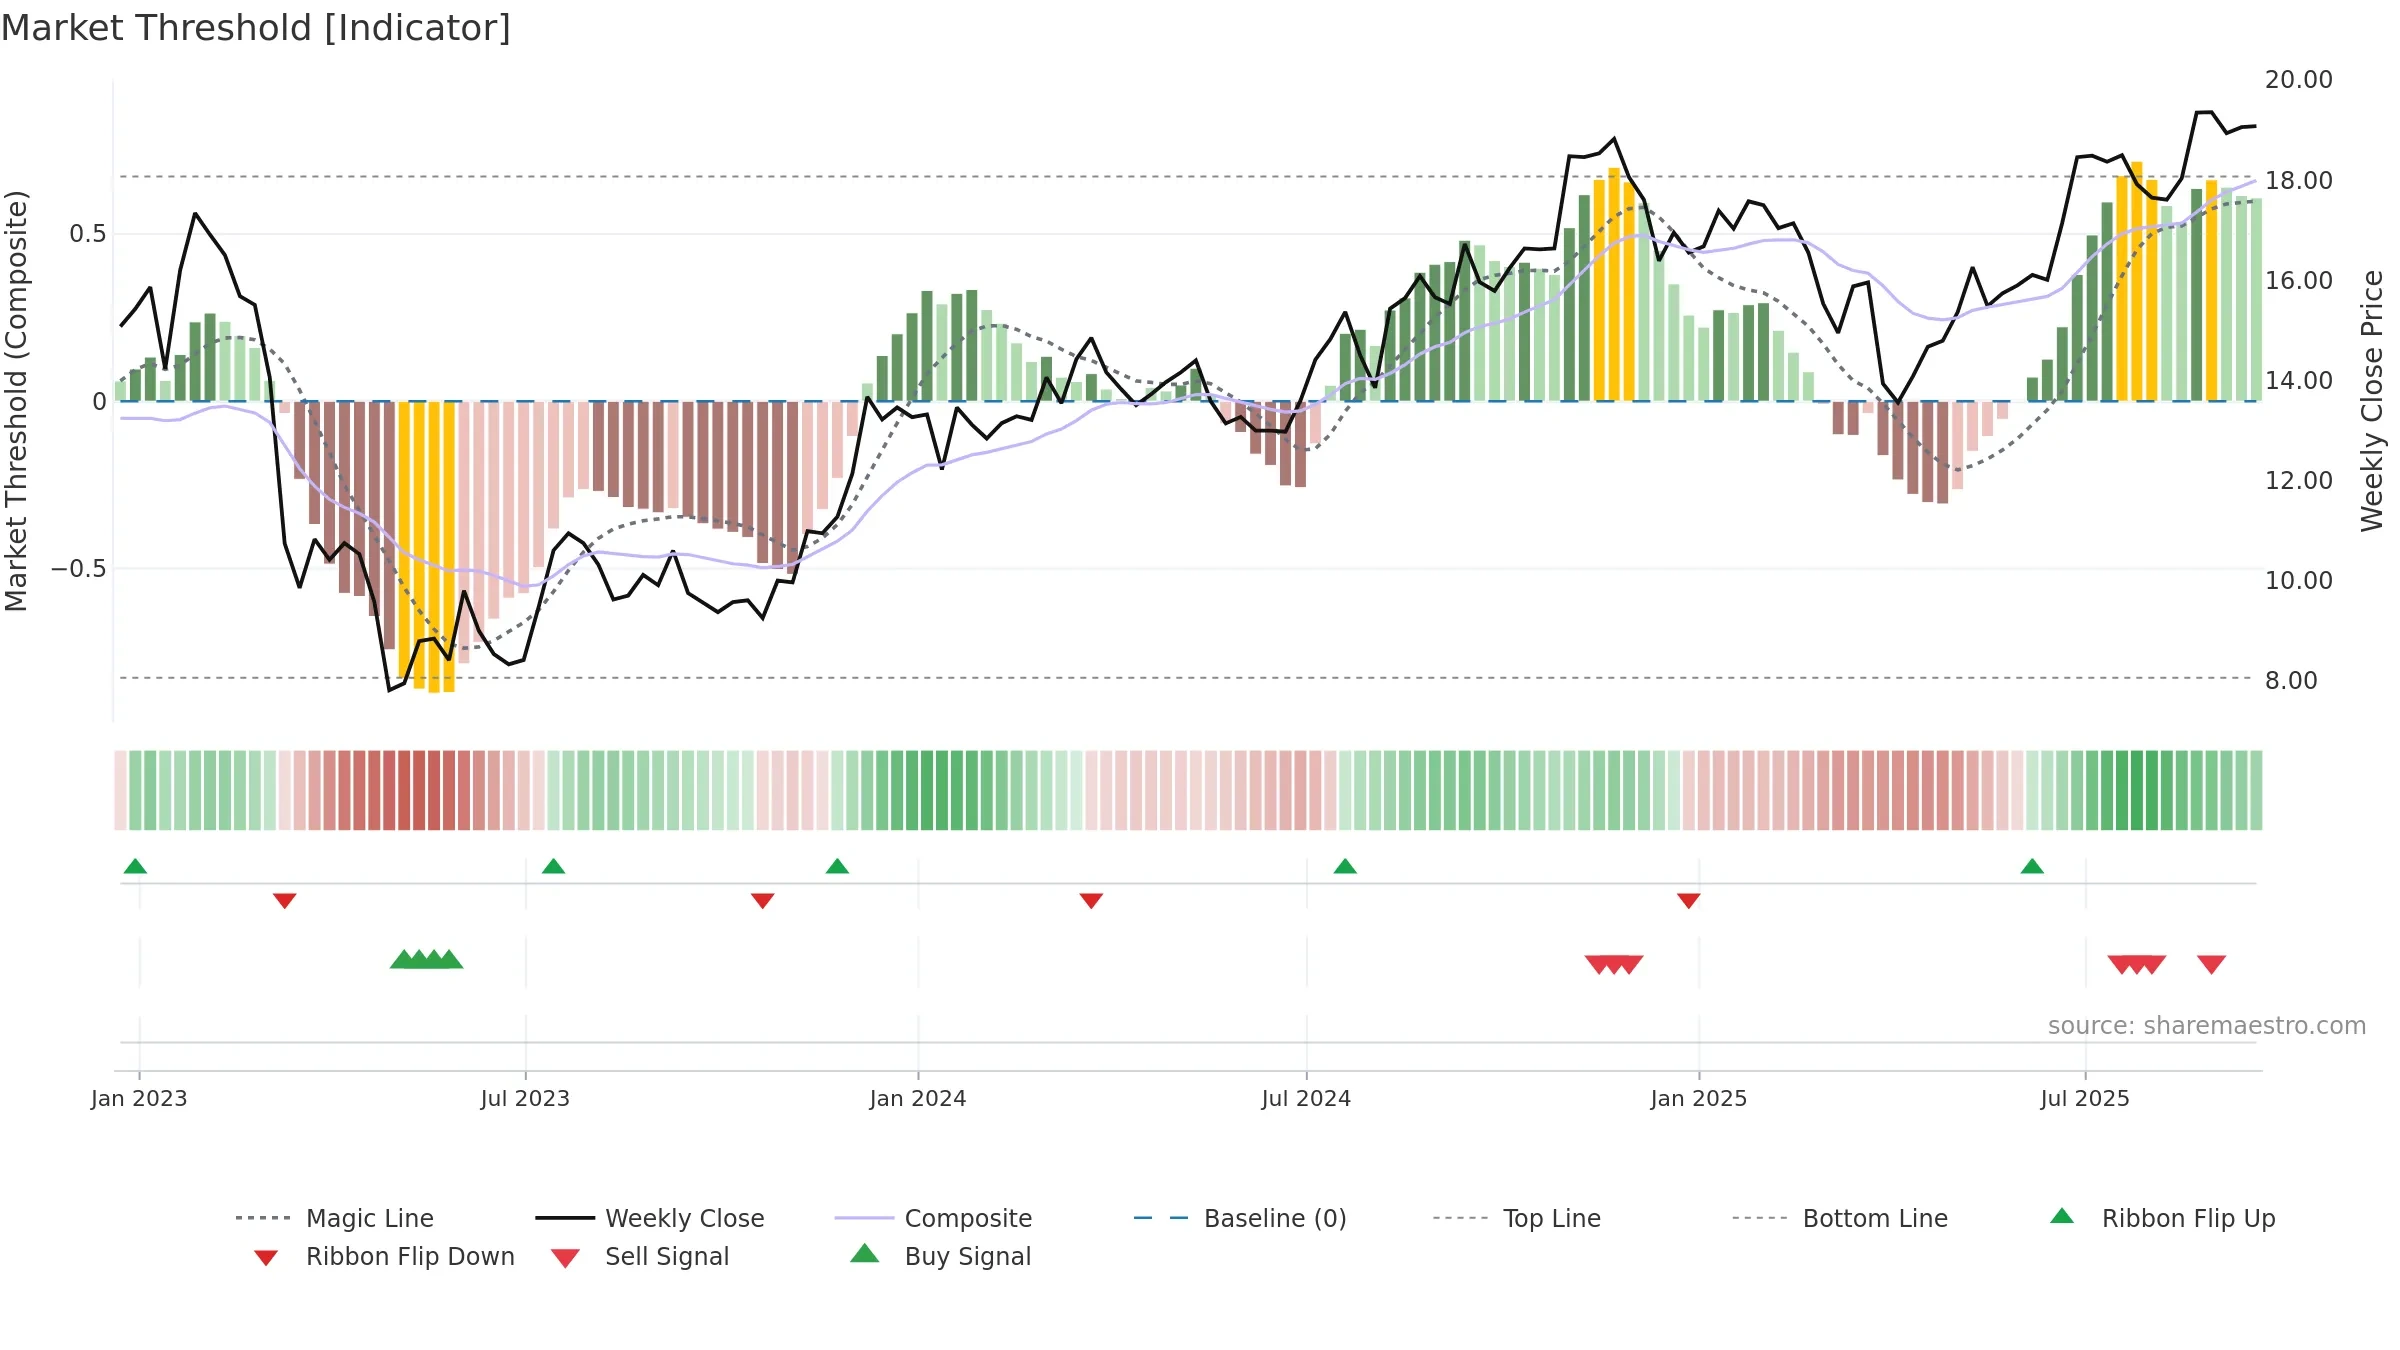
Task: Click the red flip-down triangle in late 2023
Action: tap(762, 901)
